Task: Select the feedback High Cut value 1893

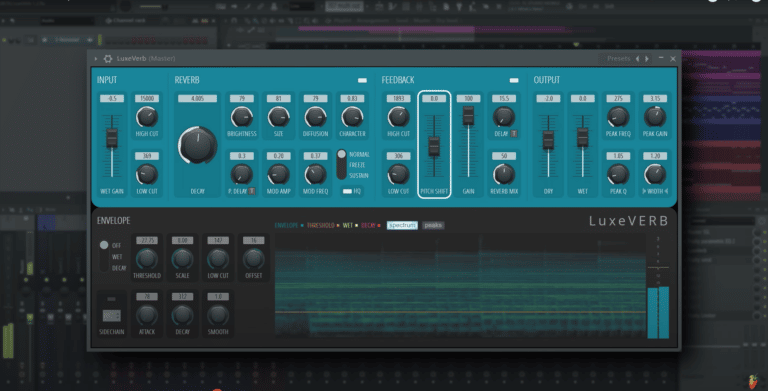Action: click(x=398, y=98)
